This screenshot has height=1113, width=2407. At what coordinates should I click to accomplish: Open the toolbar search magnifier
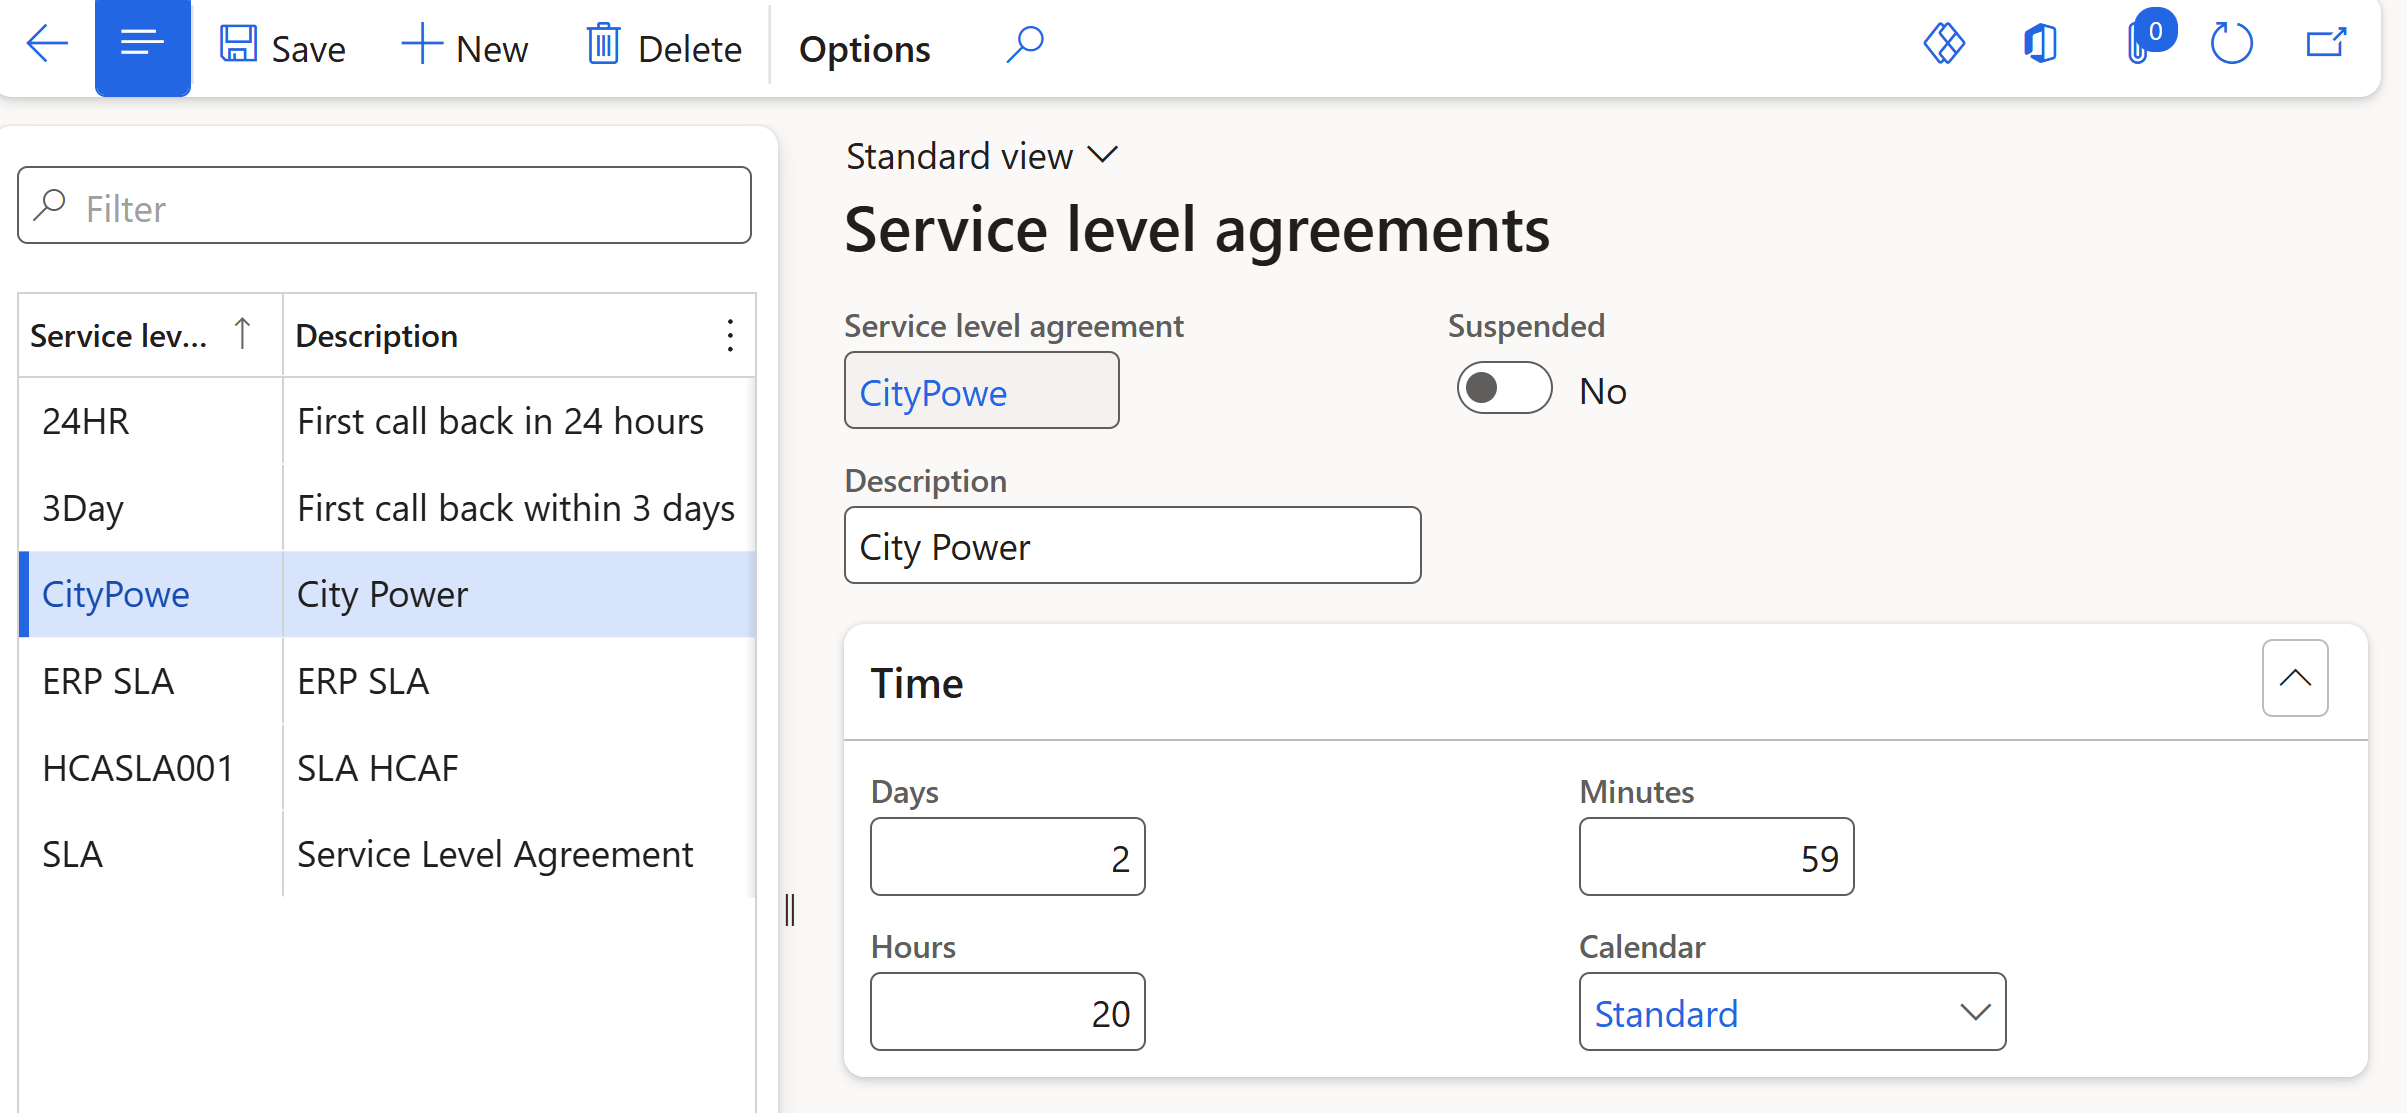coord(1025,45)
